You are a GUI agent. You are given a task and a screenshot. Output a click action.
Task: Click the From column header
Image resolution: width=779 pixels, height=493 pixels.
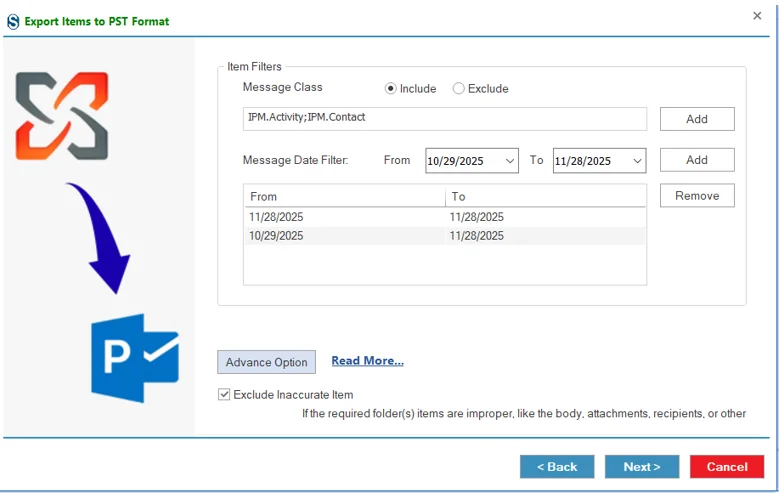click(x=345, y=197)
